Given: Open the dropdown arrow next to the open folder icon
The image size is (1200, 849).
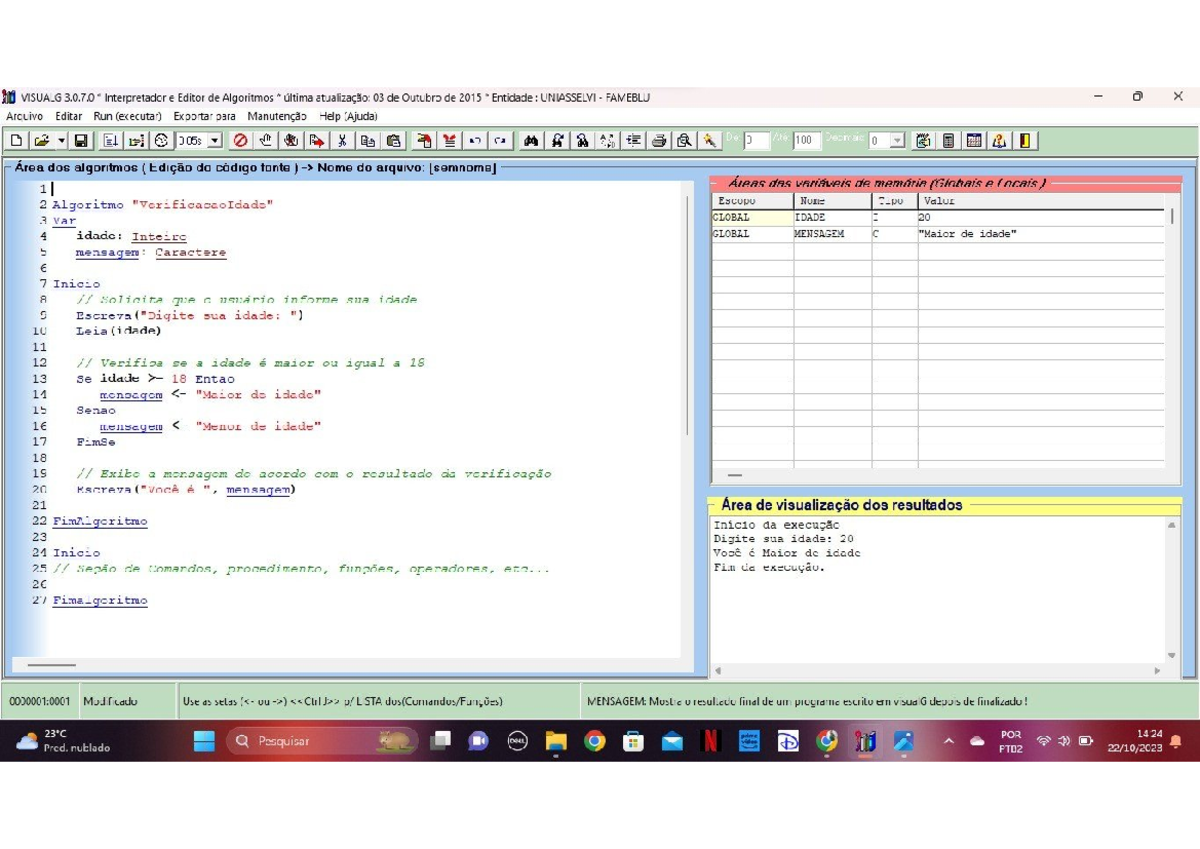Looking at the screenshot, I should (x=61, y=141).
